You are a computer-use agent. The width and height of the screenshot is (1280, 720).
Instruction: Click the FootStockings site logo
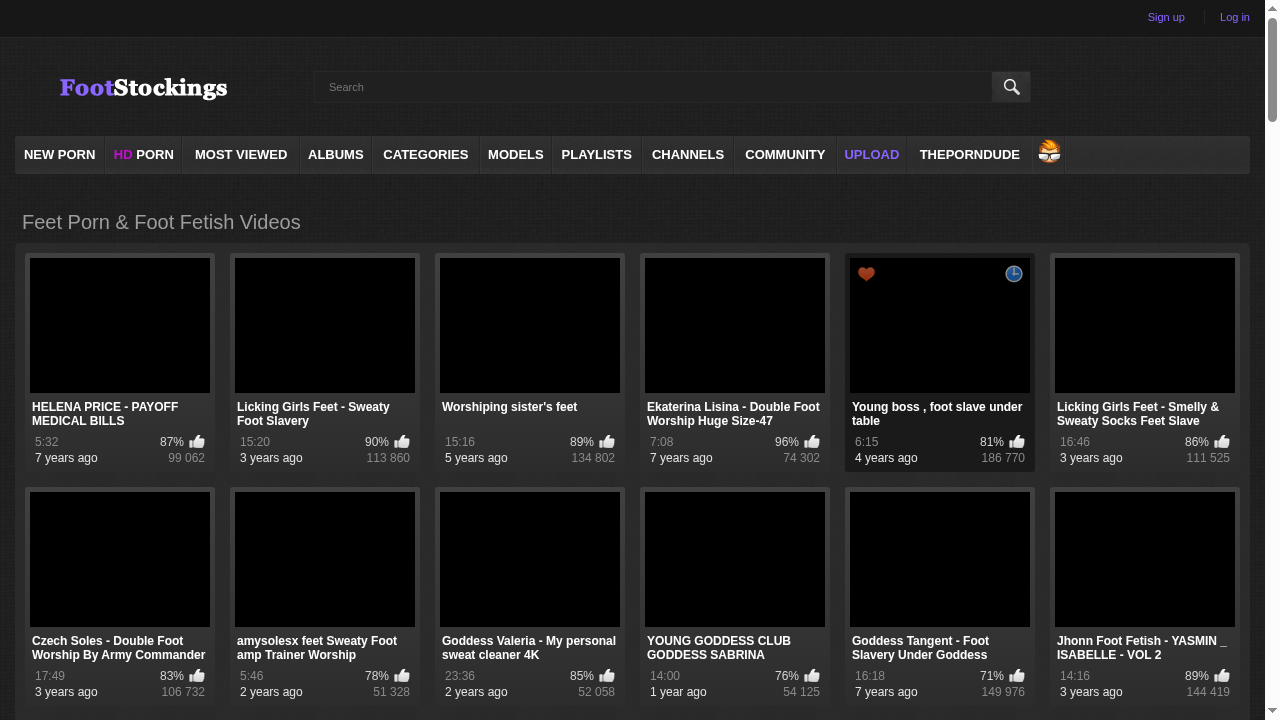tap(143, 88)
